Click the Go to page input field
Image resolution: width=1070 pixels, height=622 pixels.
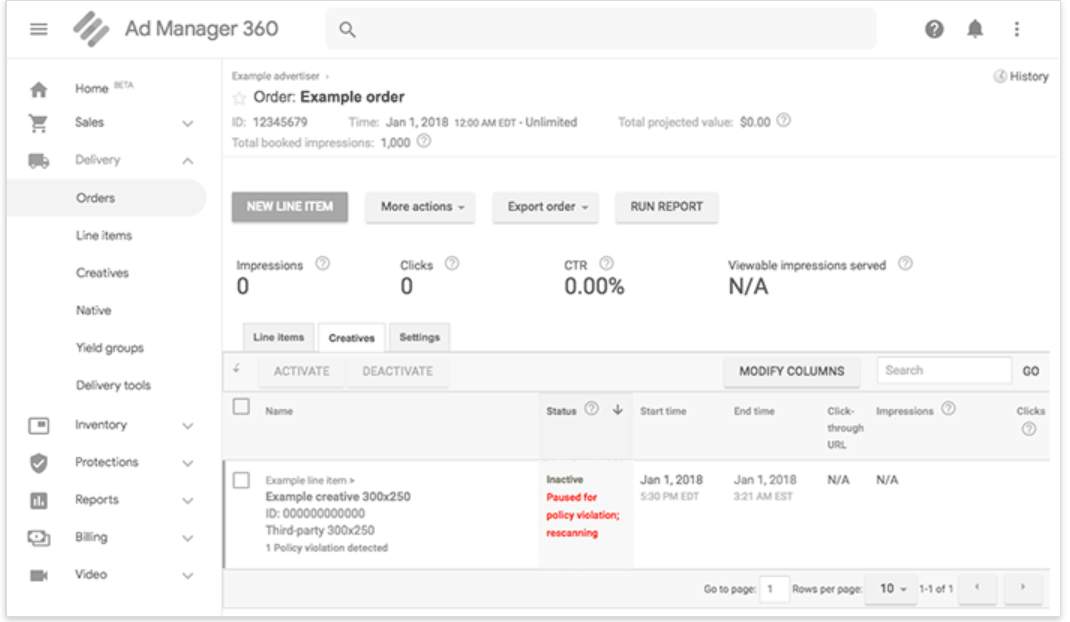point(774,589)
